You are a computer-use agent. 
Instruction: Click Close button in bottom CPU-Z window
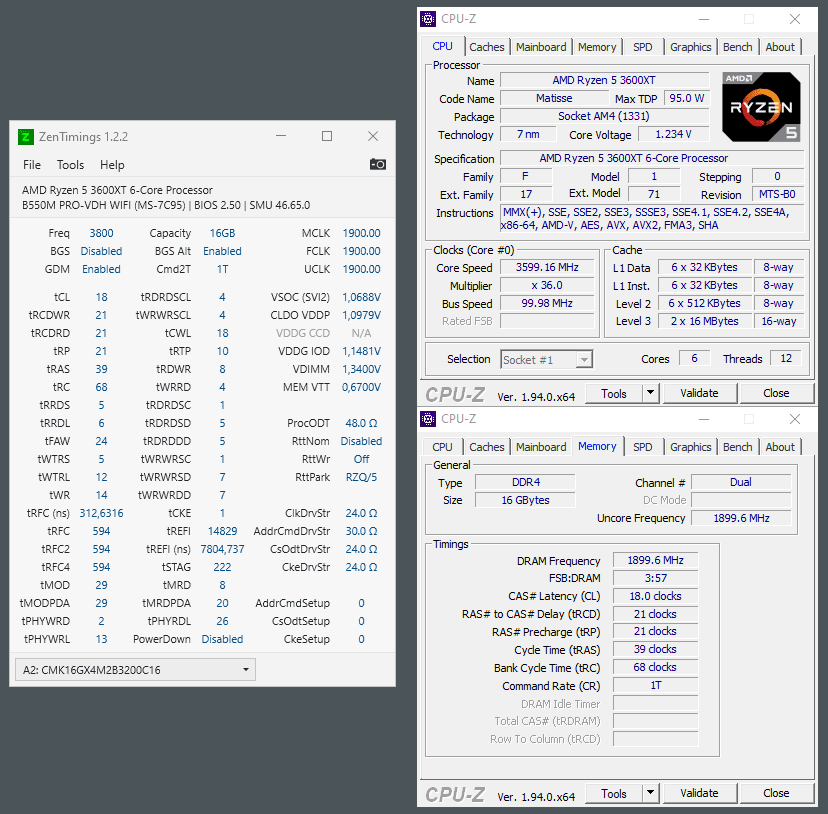[776, 793]
